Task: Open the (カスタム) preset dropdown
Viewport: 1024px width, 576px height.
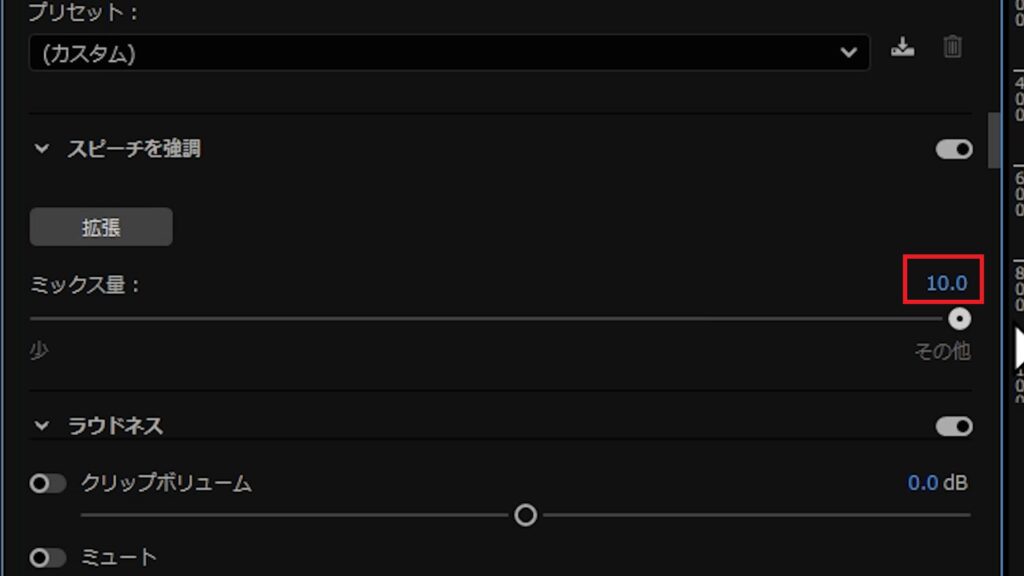Action: click(449, 53)
